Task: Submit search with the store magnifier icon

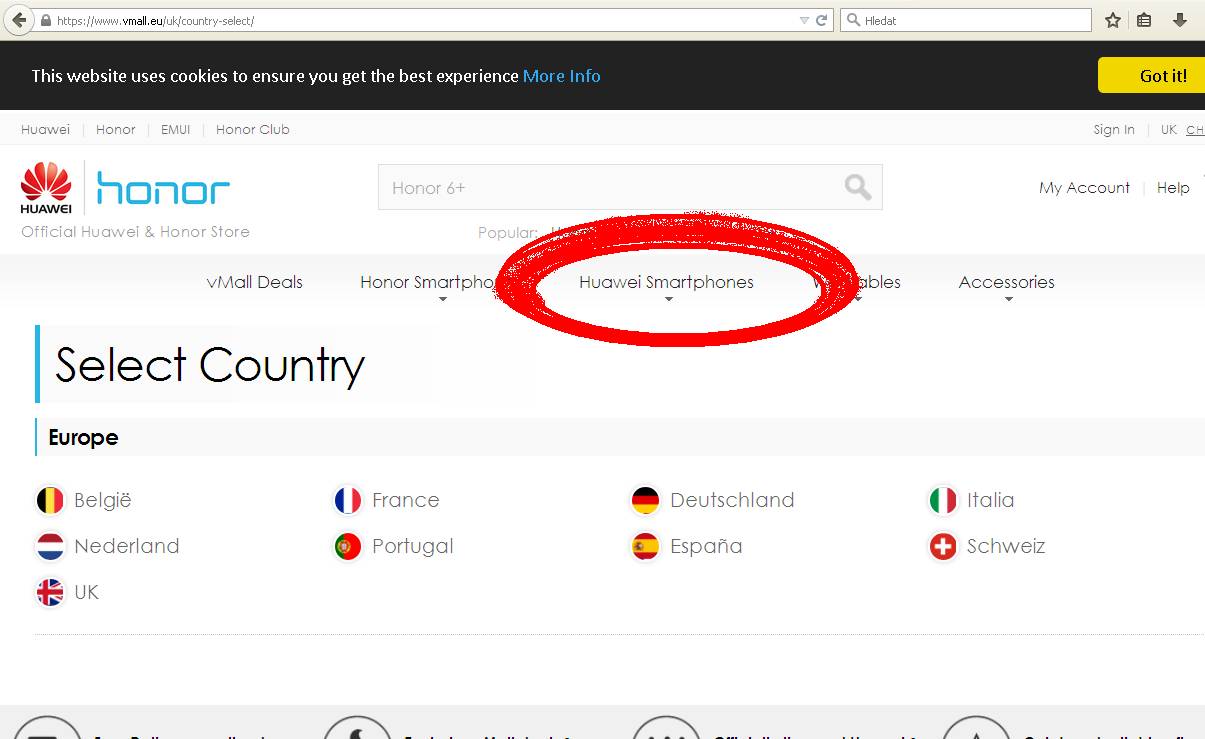Action: coord(857,187)
